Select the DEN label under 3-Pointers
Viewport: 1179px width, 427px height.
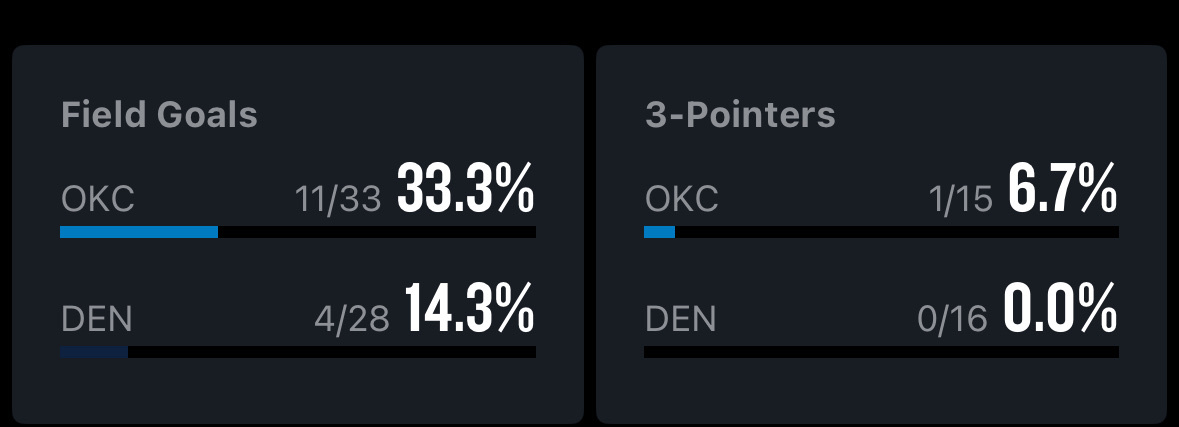tap(681, 319)
